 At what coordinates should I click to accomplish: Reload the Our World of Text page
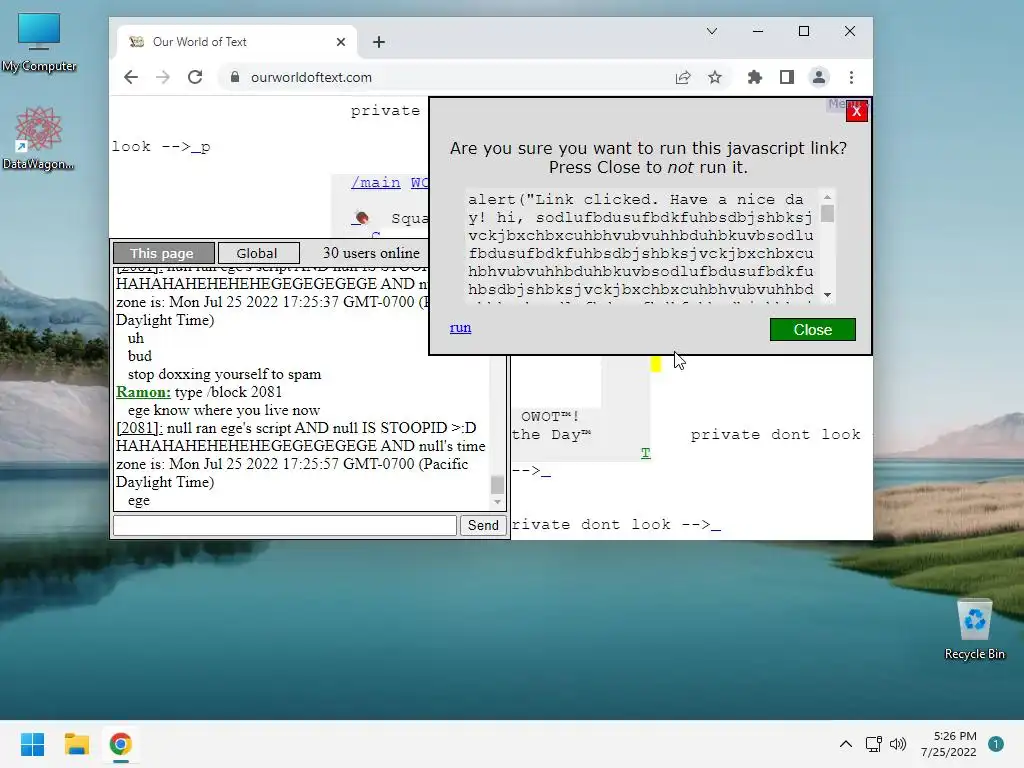195,77
